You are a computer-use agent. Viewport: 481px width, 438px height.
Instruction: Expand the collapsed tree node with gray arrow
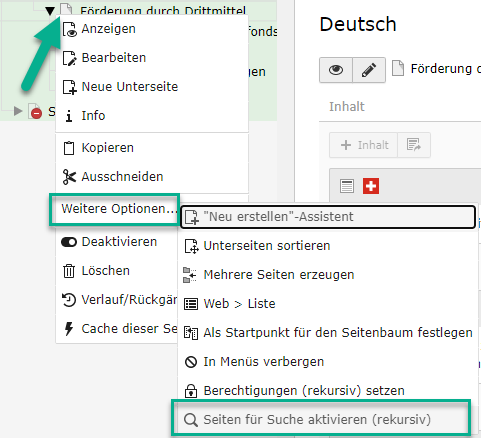17,111
